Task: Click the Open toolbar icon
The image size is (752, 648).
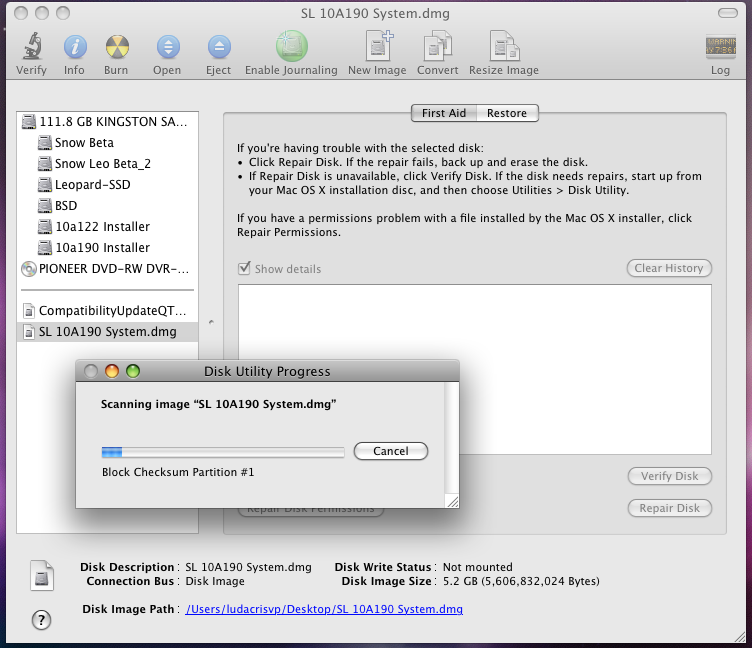Action: [x=168, y=47]
